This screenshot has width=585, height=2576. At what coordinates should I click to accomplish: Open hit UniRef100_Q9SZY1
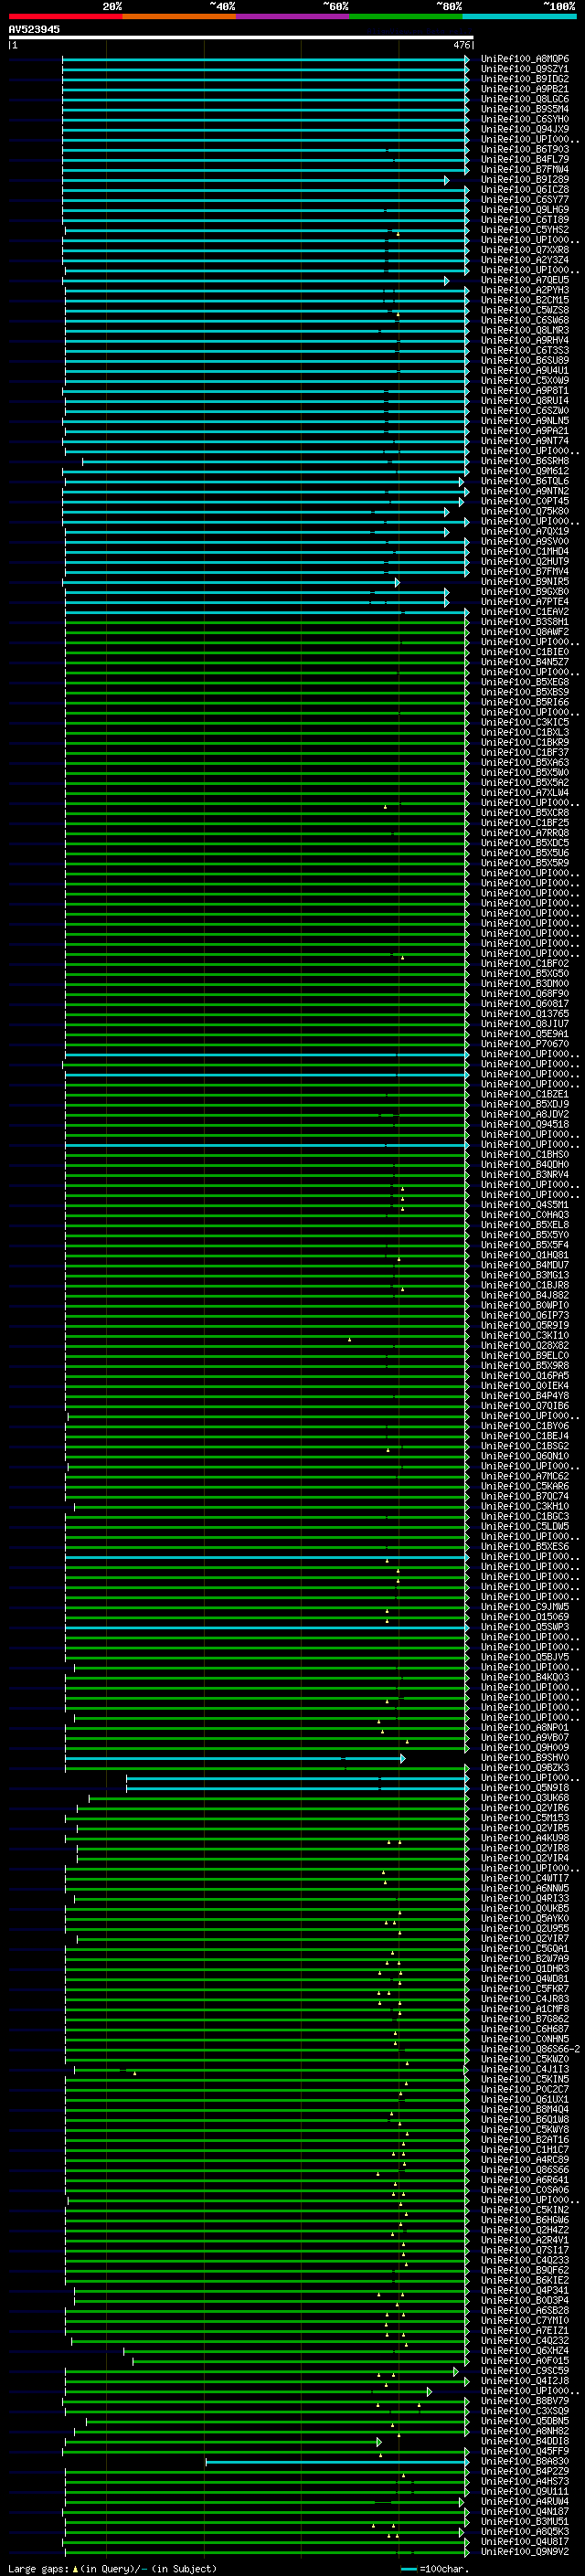(x=524, y=69)
